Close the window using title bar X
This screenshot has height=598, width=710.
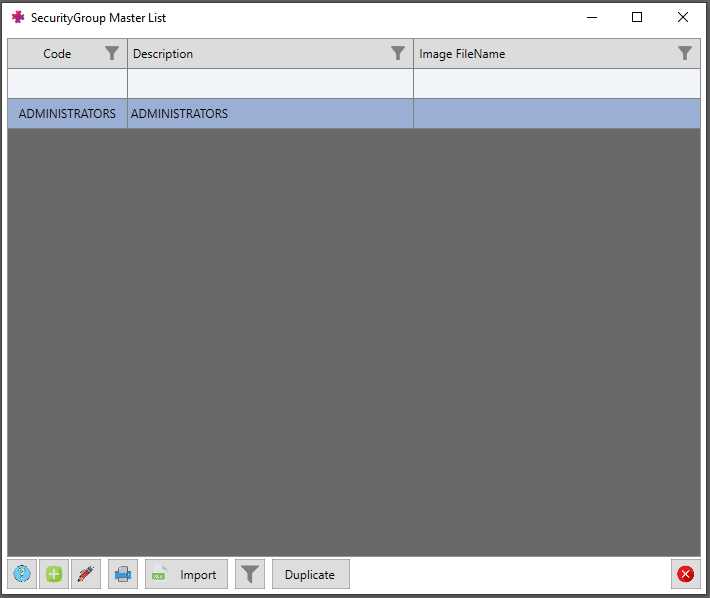(683, 17)
